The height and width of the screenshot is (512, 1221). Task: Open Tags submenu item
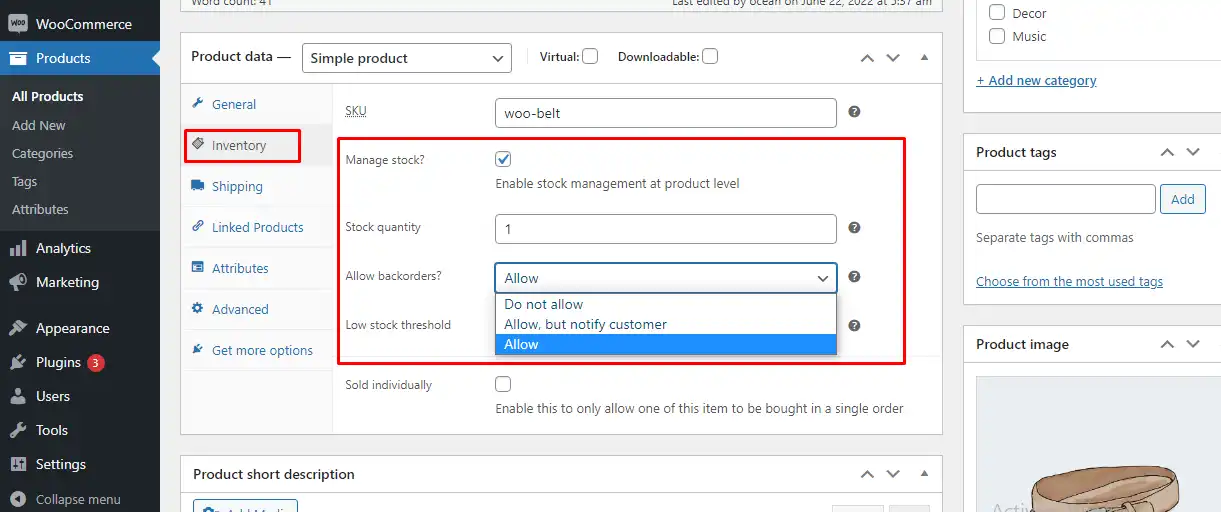[24, 181]
